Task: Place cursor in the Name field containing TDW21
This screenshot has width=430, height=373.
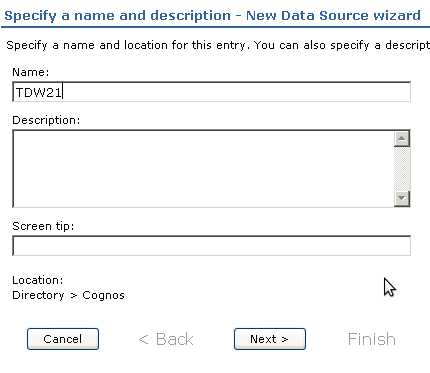Action: click(x=211, y=92)
